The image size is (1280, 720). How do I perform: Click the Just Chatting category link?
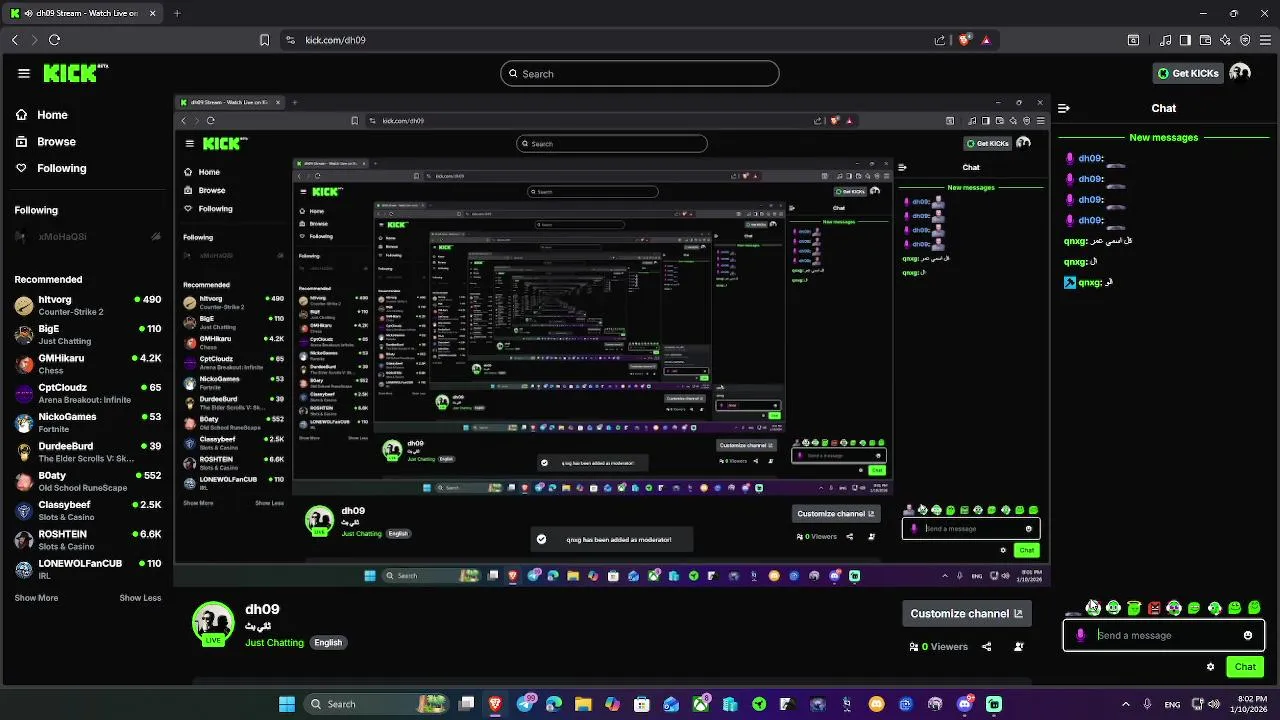tap(274, 642)
